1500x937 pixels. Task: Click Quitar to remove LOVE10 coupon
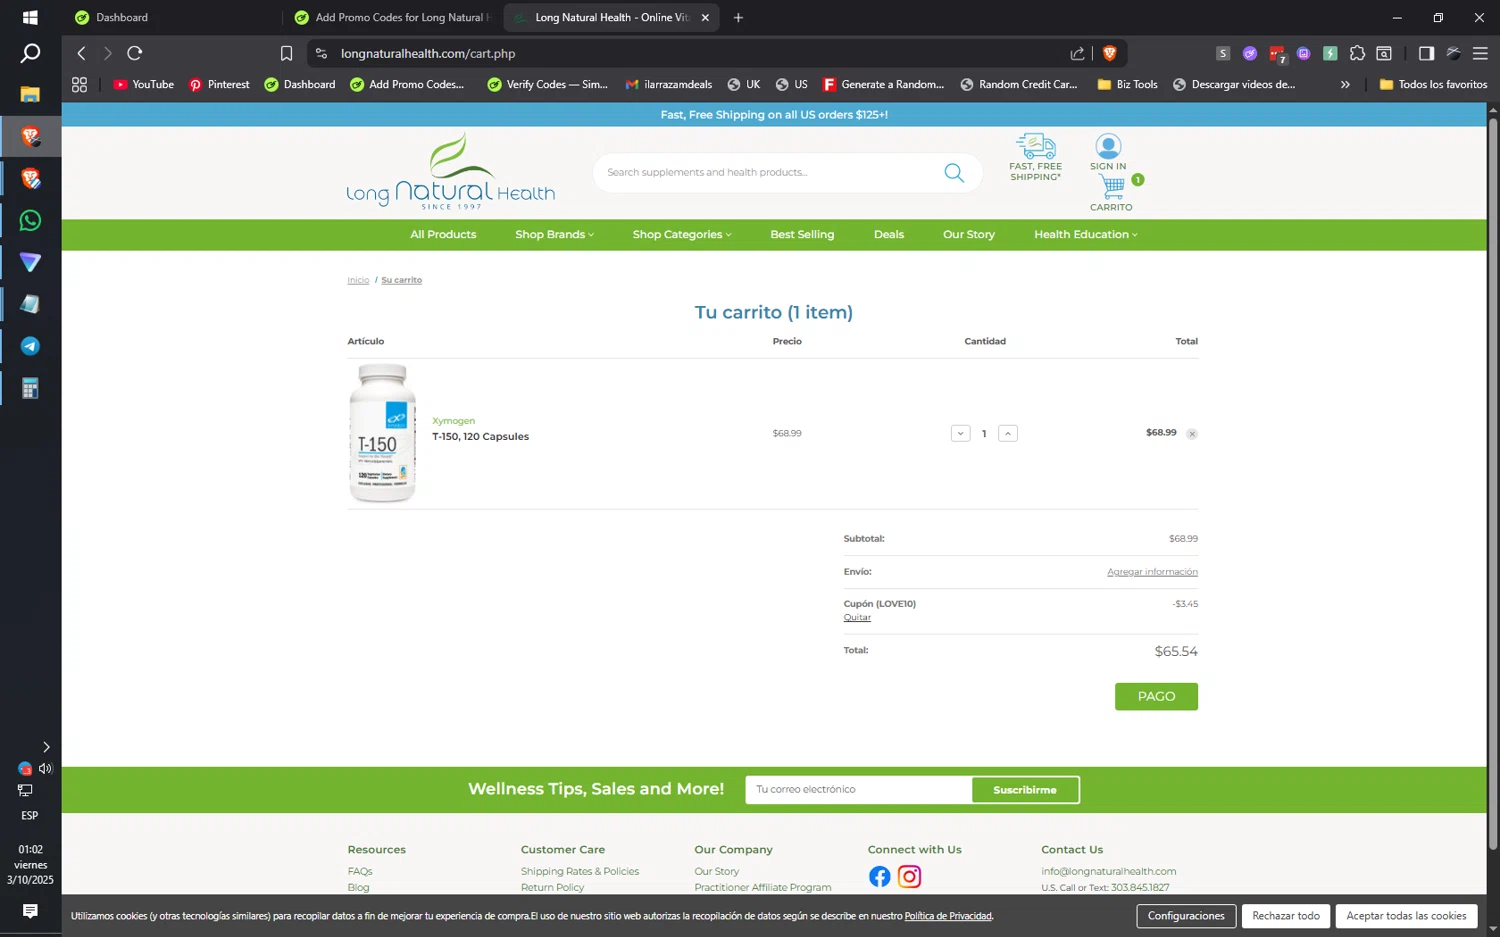[857, 618]
